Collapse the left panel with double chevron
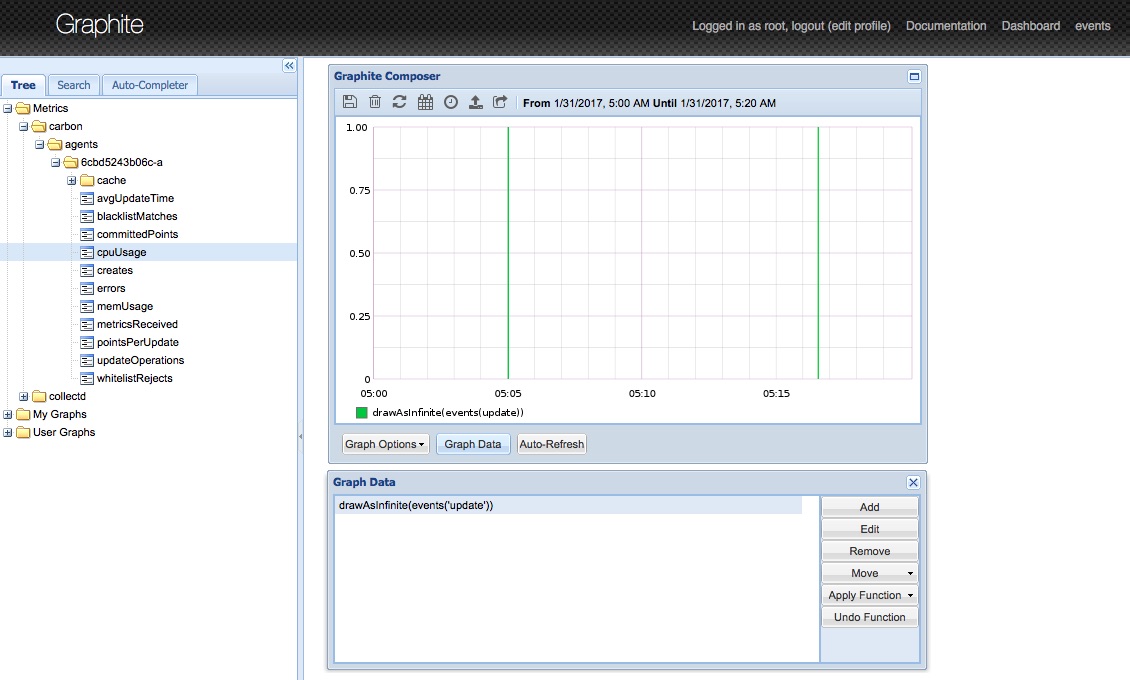The image size is (1130, 680). click(x=289, y=66)
